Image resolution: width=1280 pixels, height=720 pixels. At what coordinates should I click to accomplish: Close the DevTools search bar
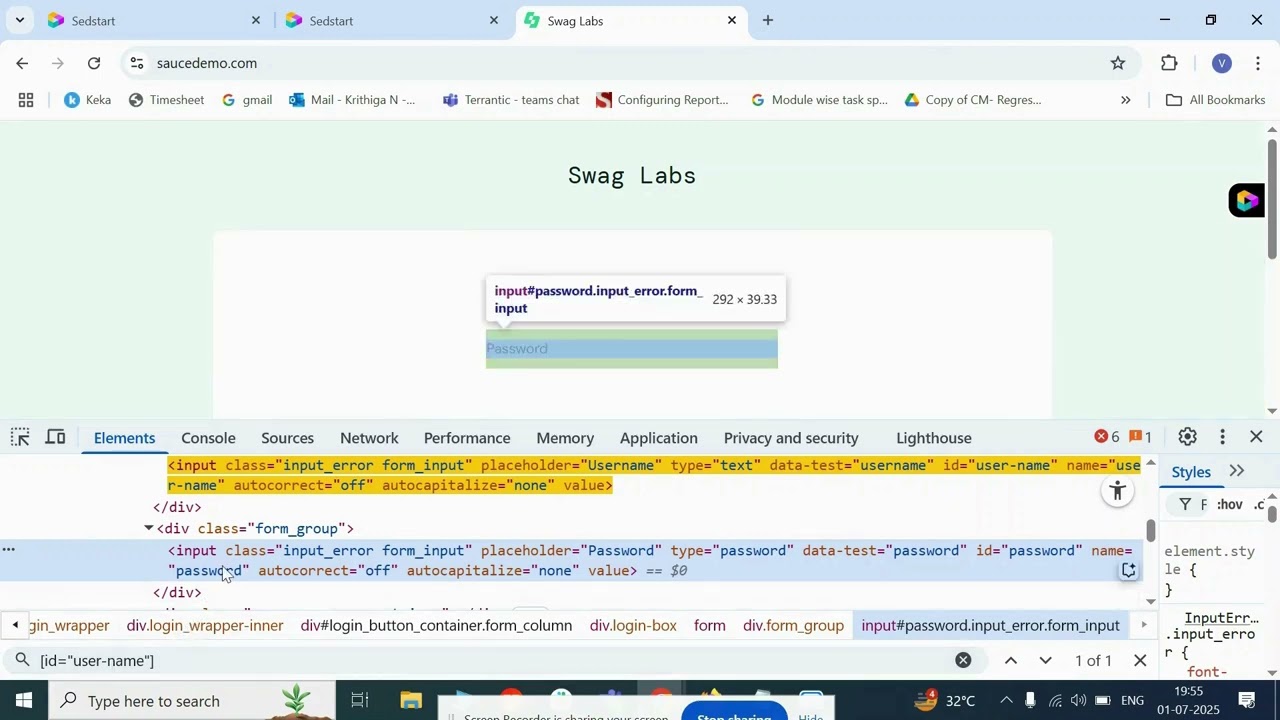coord(1140,661)
